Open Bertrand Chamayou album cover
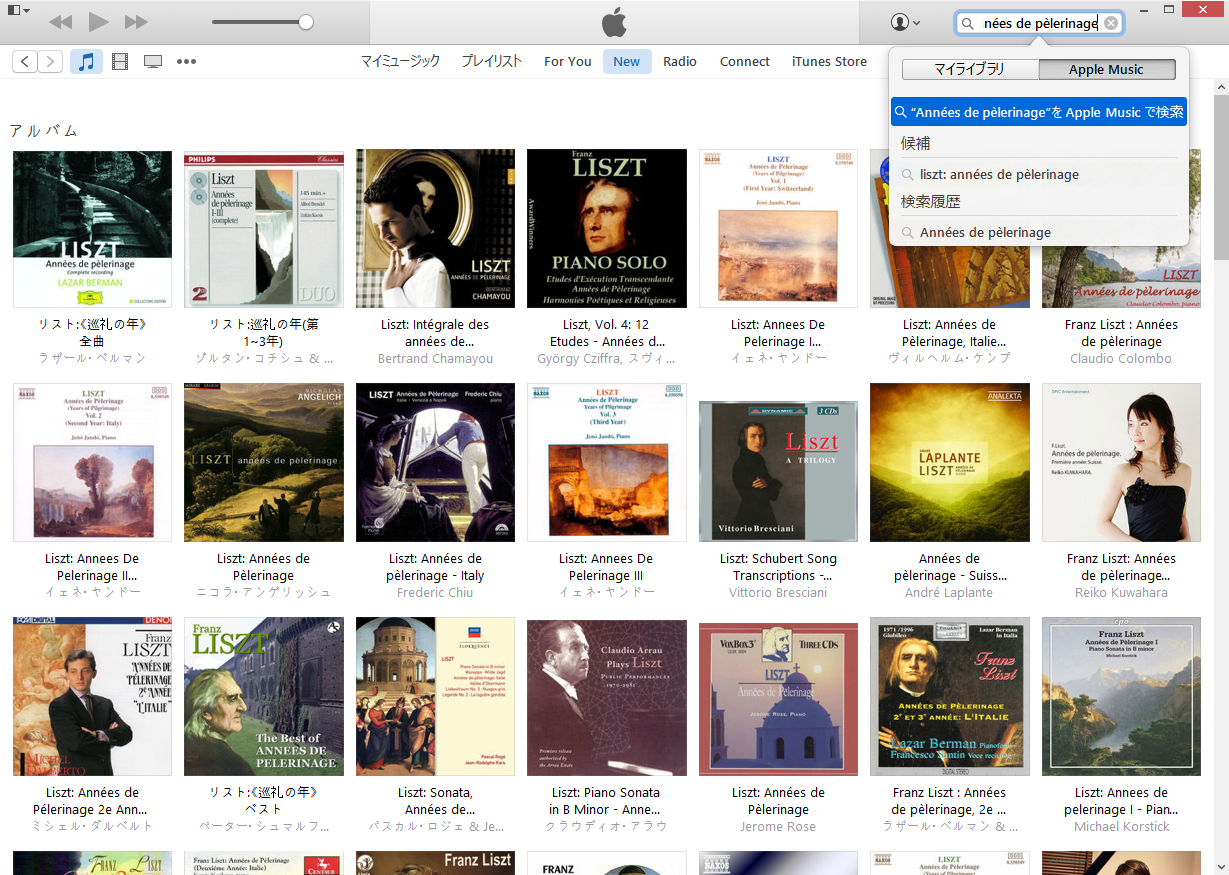 pos(435,228)
